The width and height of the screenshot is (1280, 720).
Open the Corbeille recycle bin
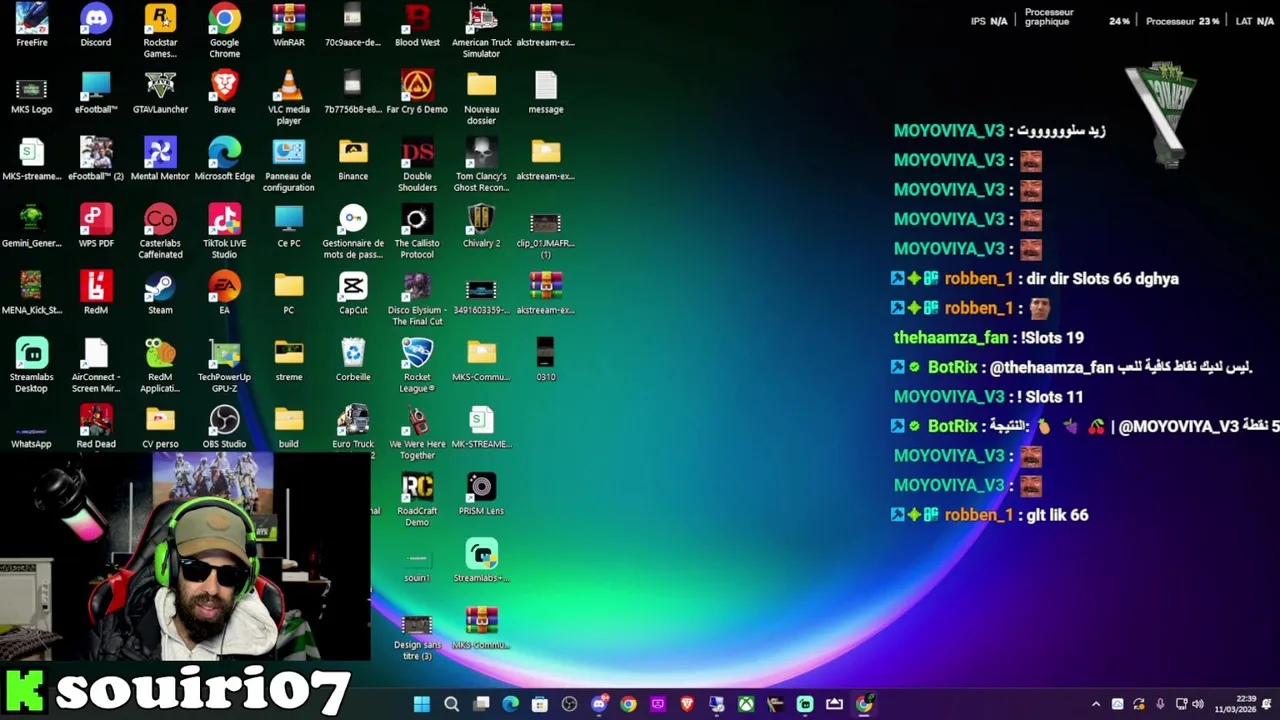[x=353, y=361]
